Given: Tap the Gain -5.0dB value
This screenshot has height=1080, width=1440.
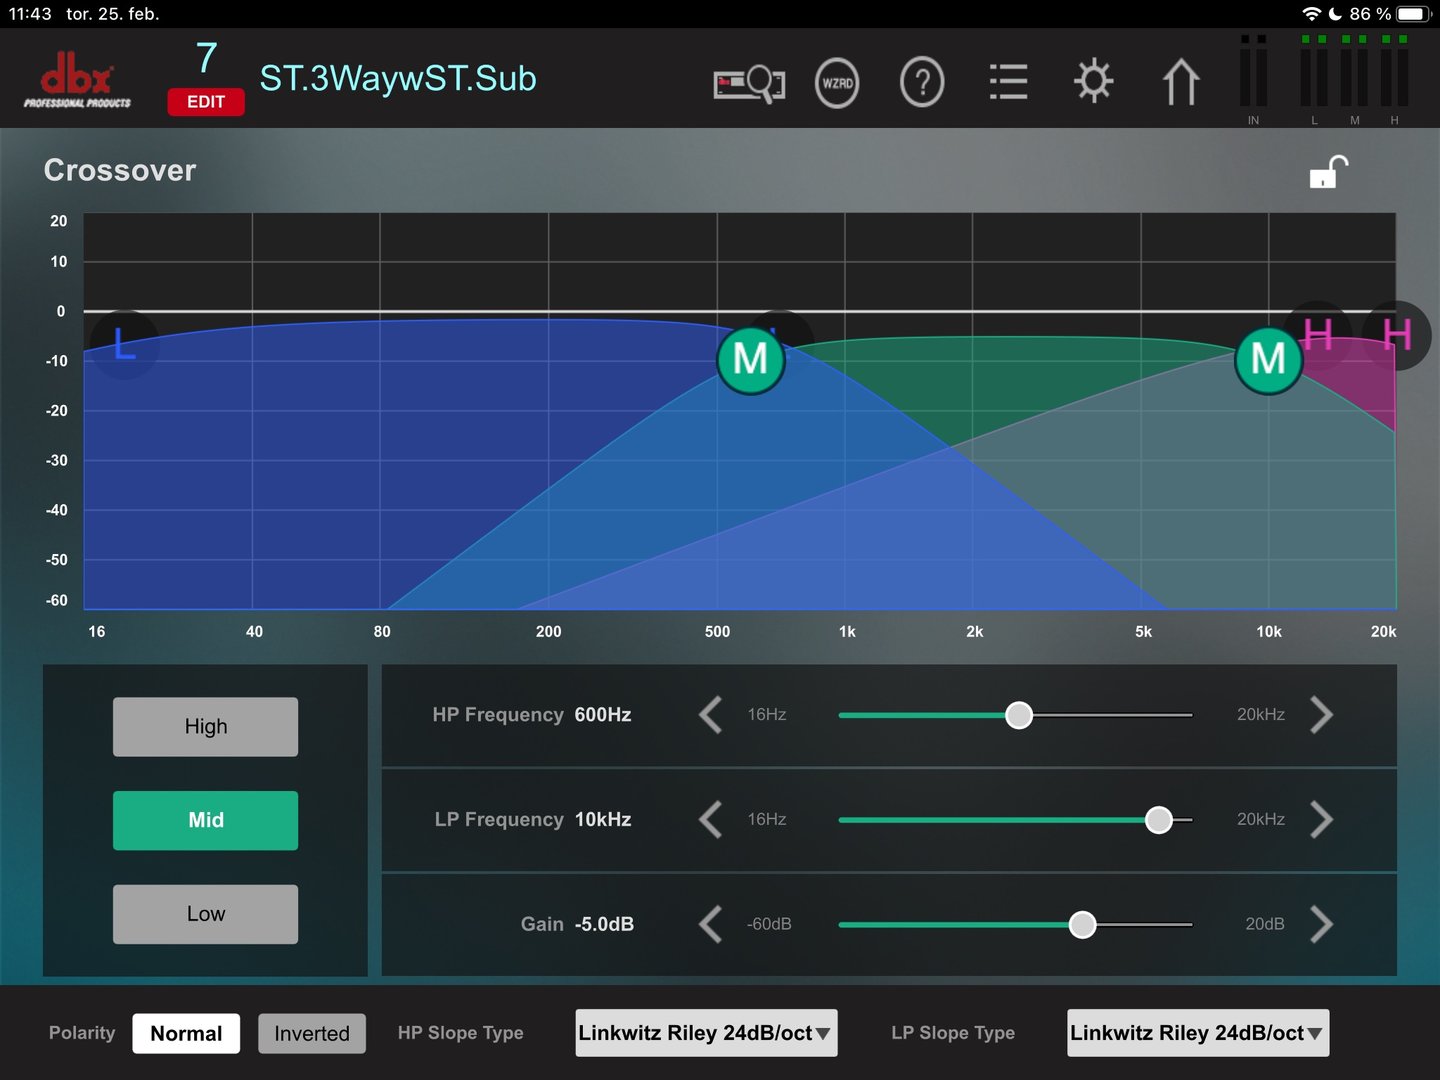Looking at the screenshot, I should 604,924.
